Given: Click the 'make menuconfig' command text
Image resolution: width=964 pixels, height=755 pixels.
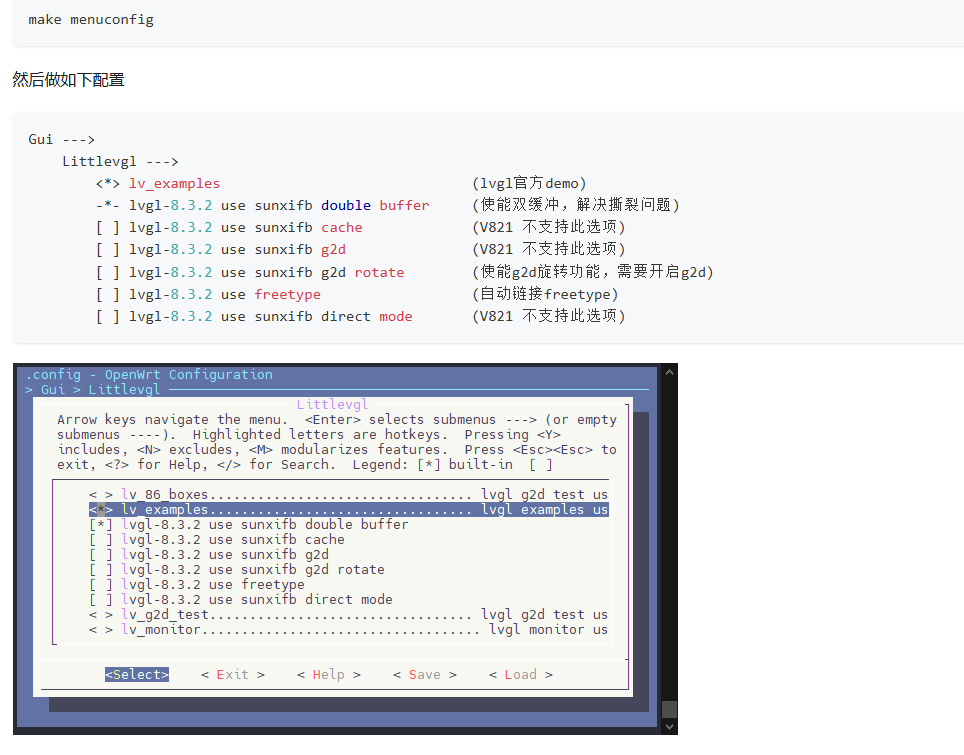Looking at the screenshot, I should tap(91, 20).
